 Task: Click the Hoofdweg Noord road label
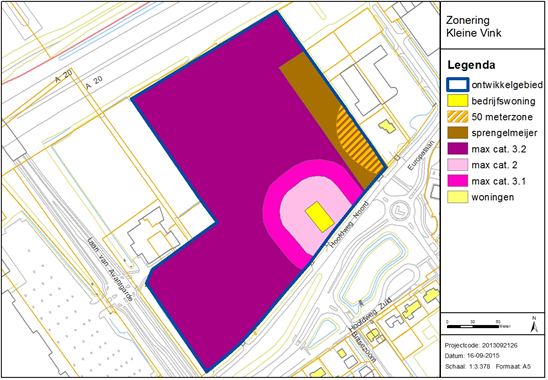[349, 225]
